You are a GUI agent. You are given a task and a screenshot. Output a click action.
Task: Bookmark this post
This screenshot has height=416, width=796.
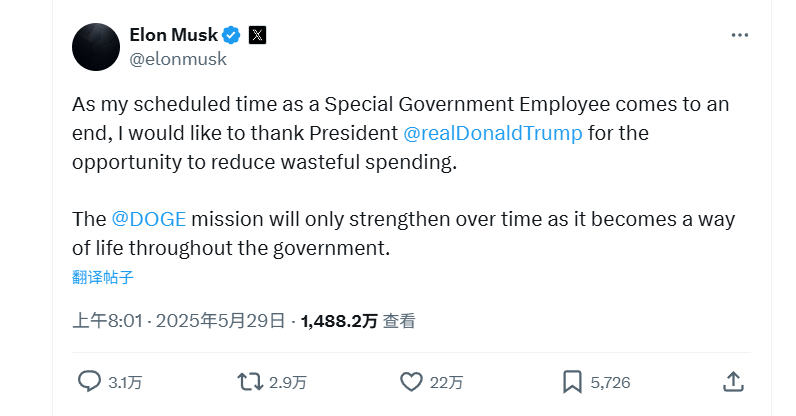point(572,381)
